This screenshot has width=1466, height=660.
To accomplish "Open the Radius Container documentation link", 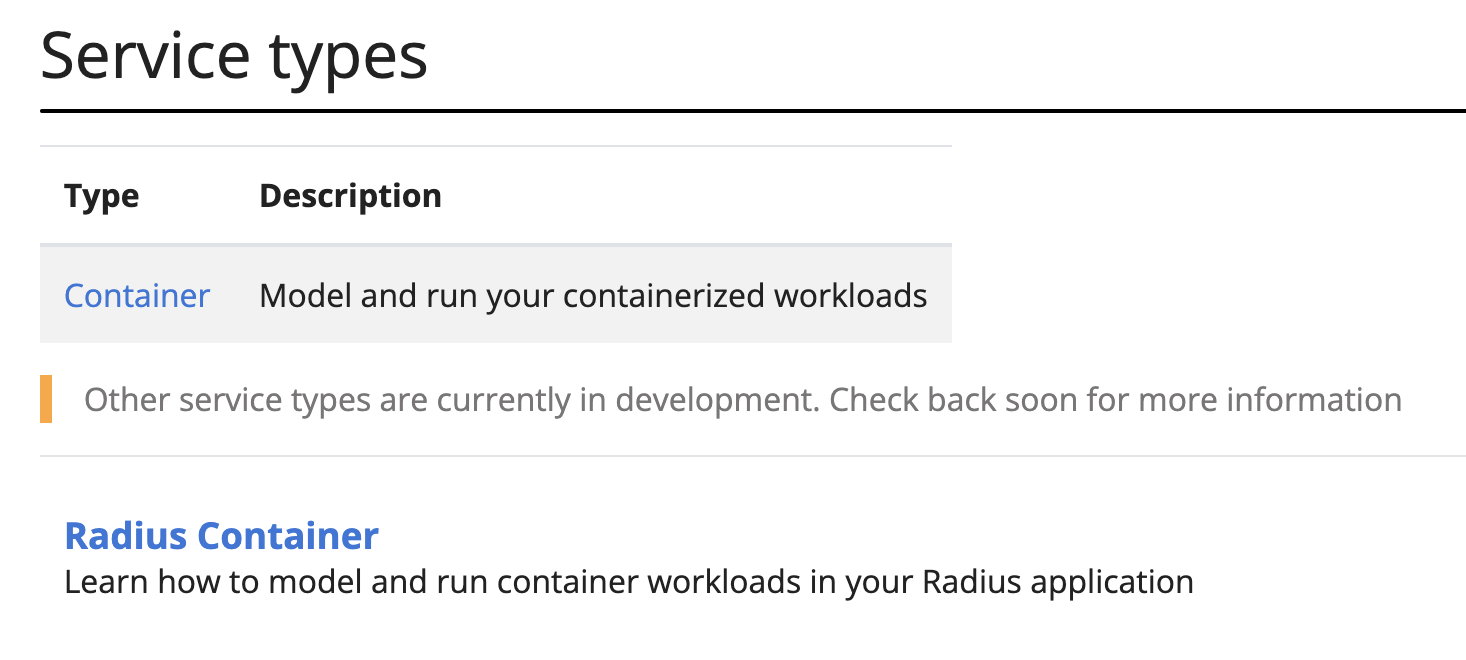I will coord(221,536).
